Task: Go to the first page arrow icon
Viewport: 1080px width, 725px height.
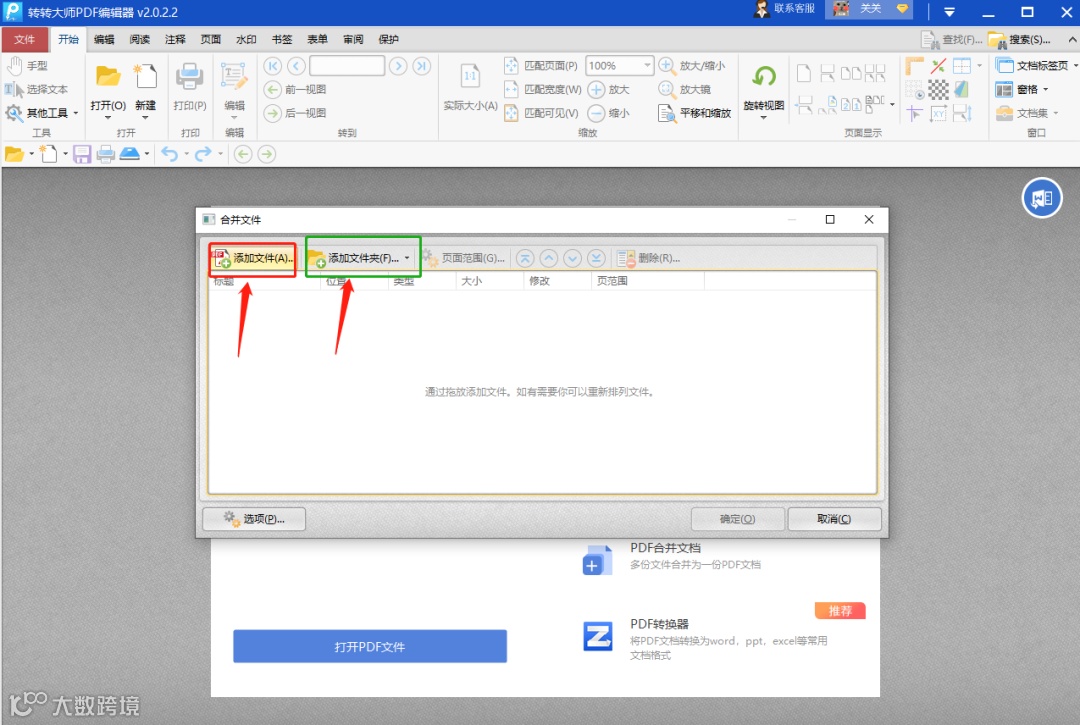Action: 273,66
